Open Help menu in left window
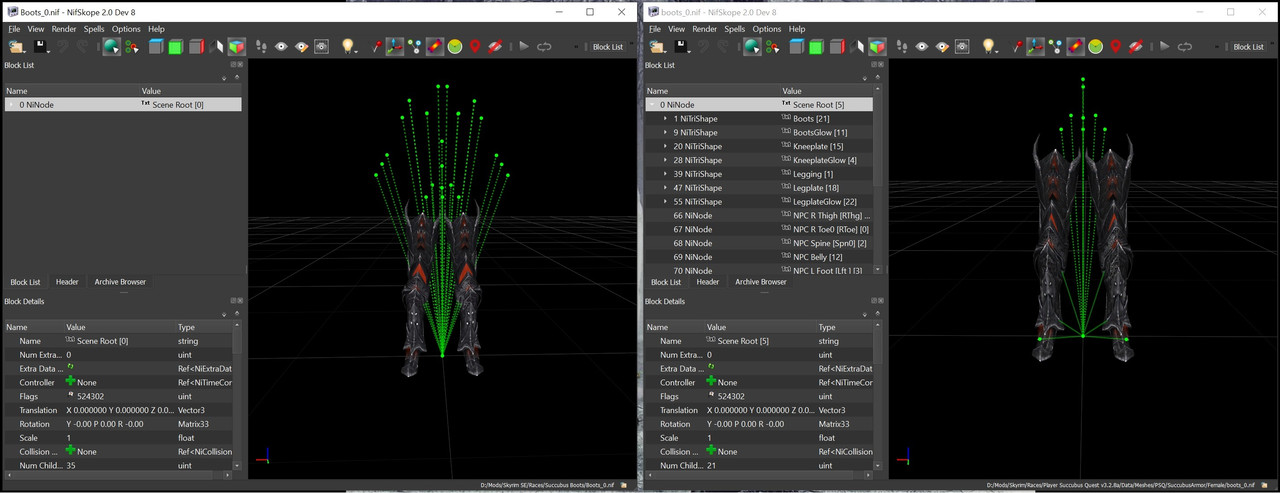 (x=156, y=29)
